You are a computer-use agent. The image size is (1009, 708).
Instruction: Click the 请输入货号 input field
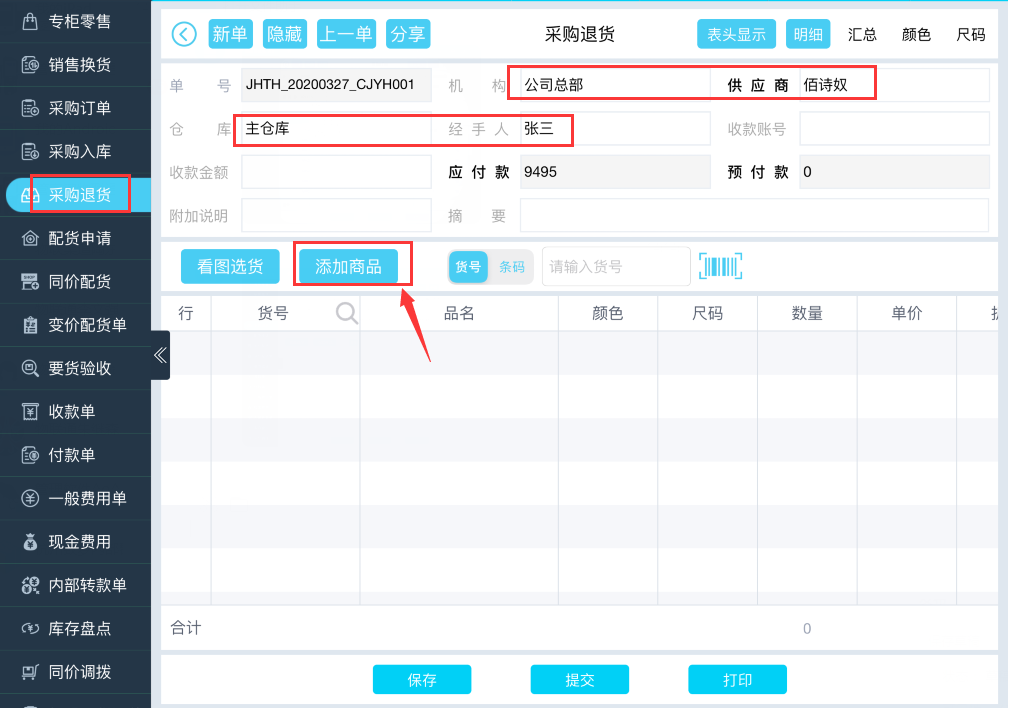pos(615,267)
